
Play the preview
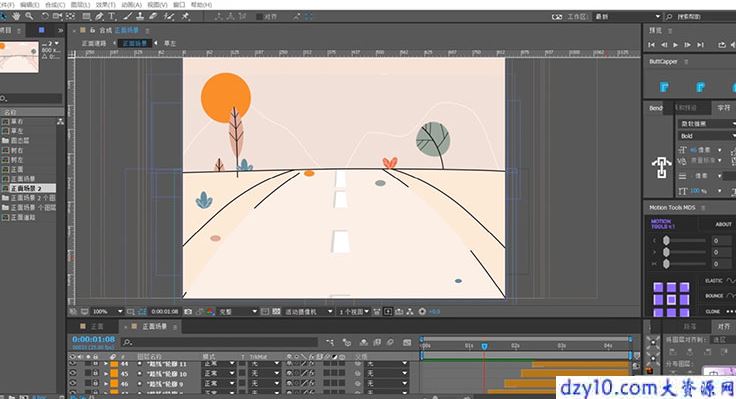675,45
